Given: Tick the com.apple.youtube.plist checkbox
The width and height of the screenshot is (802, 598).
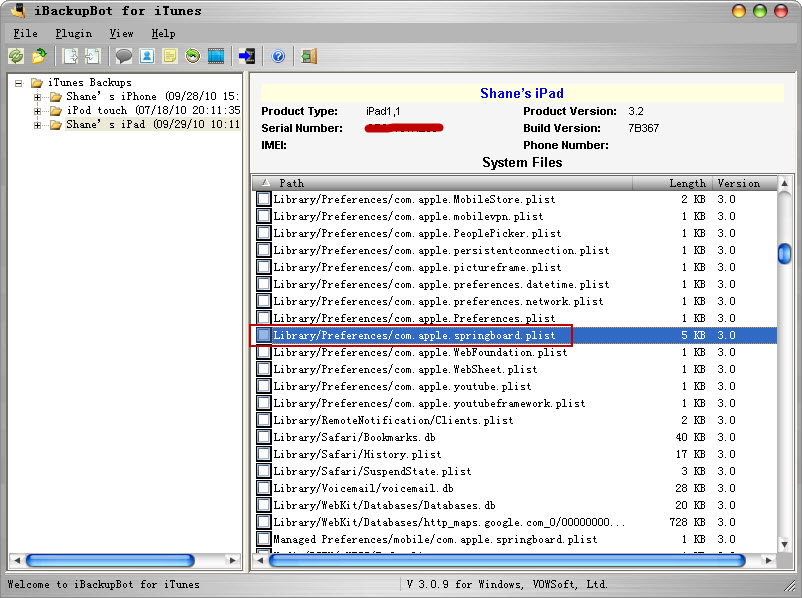Looking at the screenshot, I should coord(263,386).
